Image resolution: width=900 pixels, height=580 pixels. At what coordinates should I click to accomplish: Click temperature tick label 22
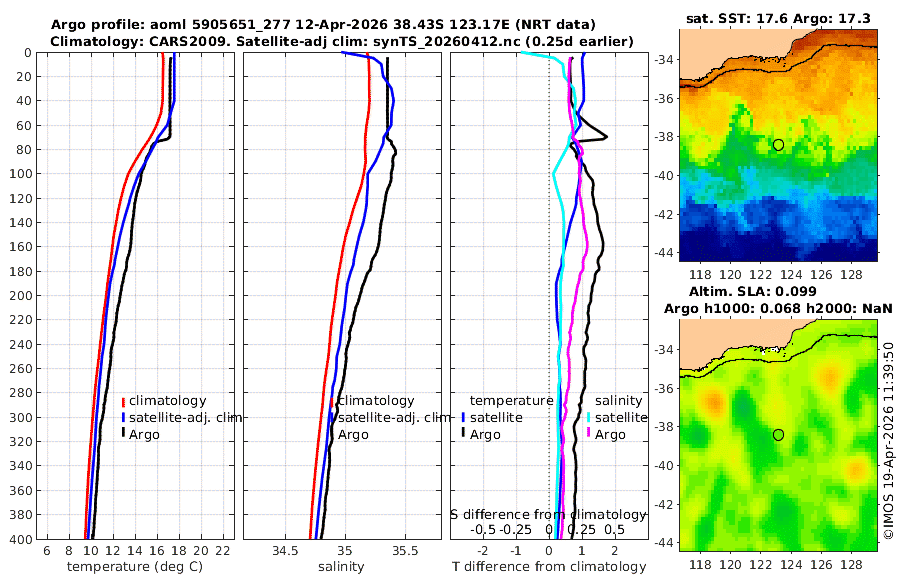coord(223,551)
